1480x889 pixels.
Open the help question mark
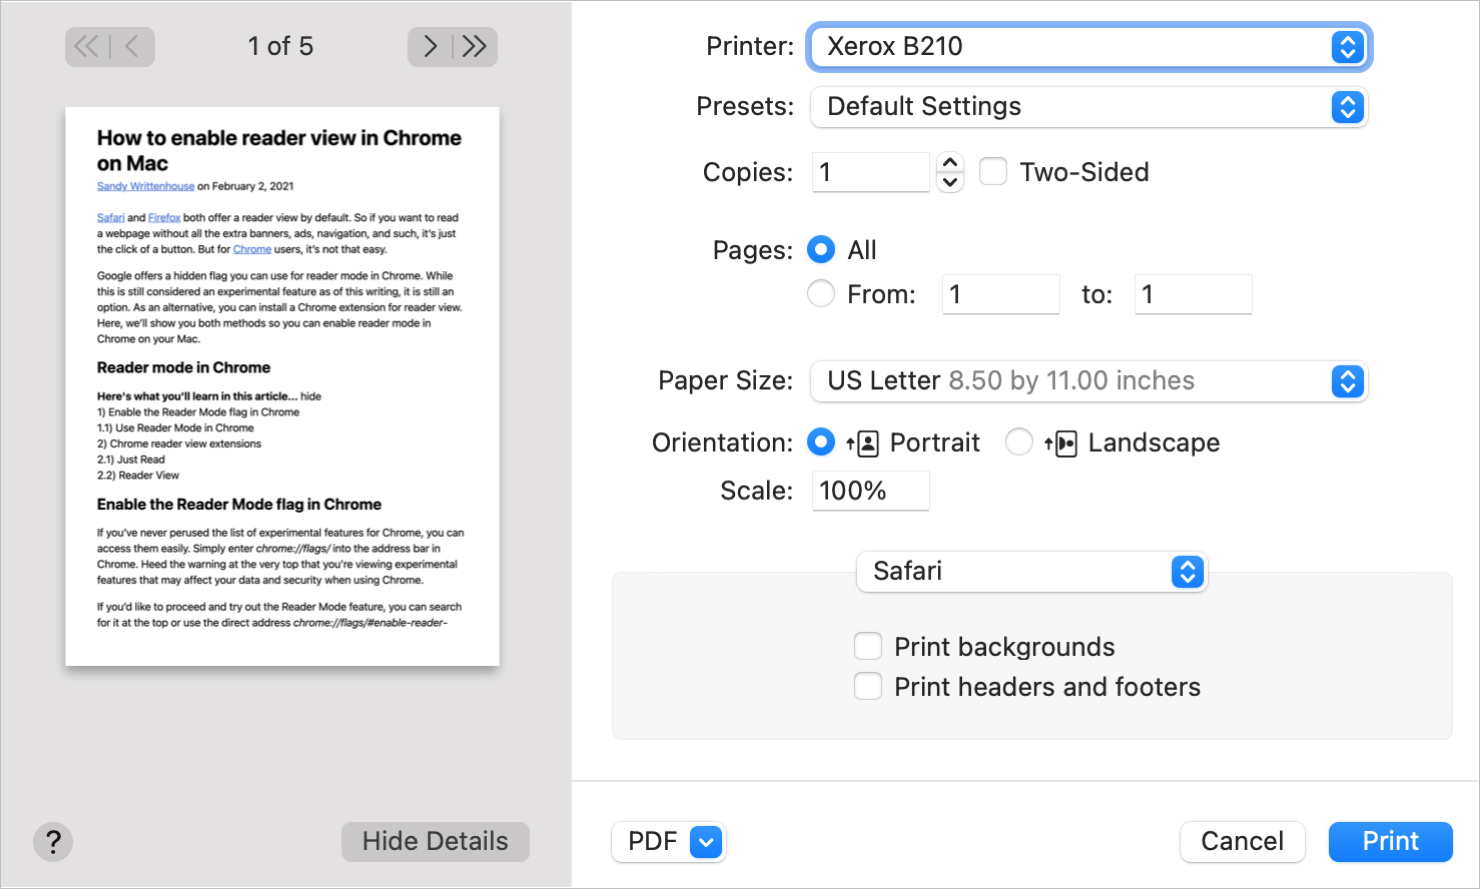point(52,841)
